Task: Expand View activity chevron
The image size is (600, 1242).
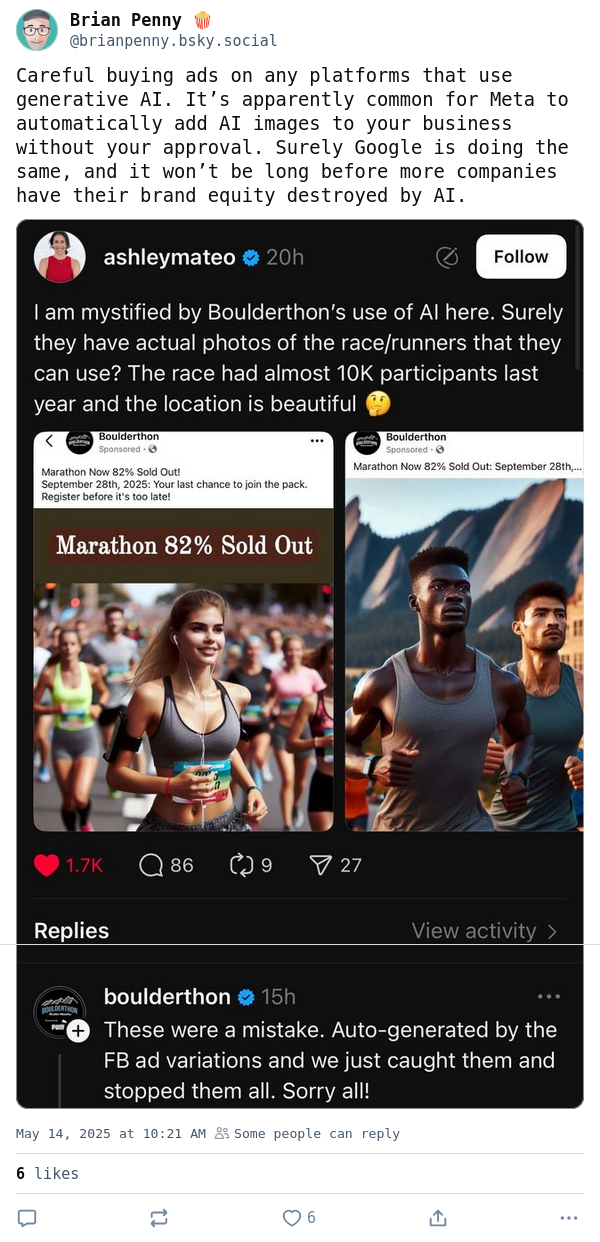Action: 552,931
